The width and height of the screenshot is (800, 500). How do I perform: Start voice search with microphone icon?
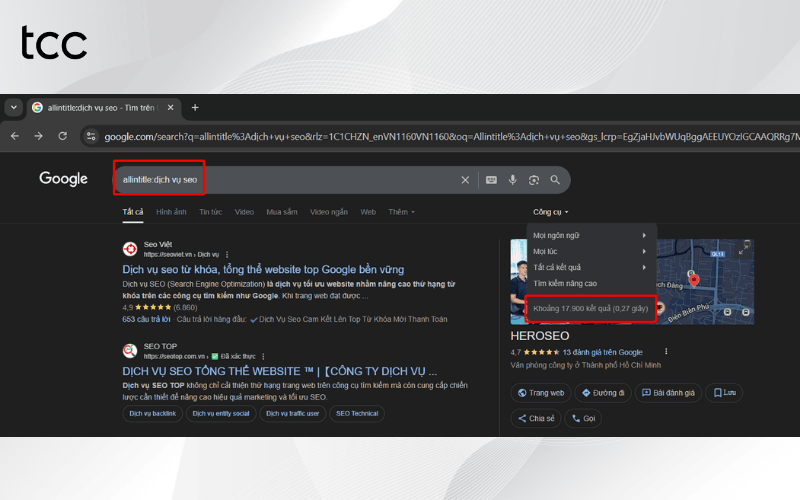point(513,180)
